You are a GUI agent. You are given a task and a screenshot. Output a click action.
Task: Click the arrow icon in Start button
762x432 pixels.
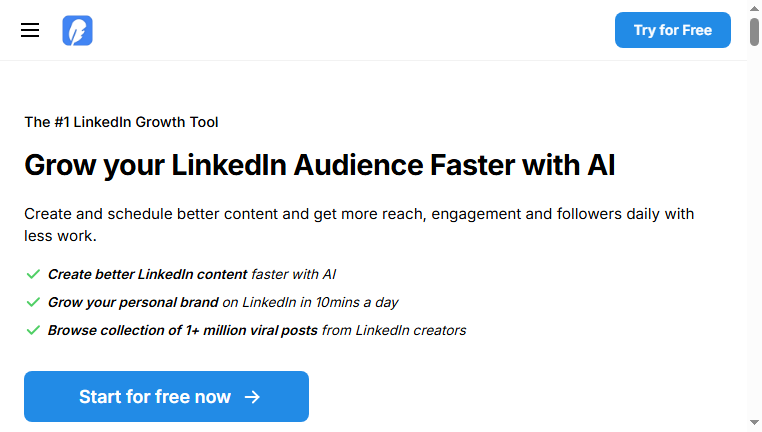pyautogui.click(x=252, y=397)
